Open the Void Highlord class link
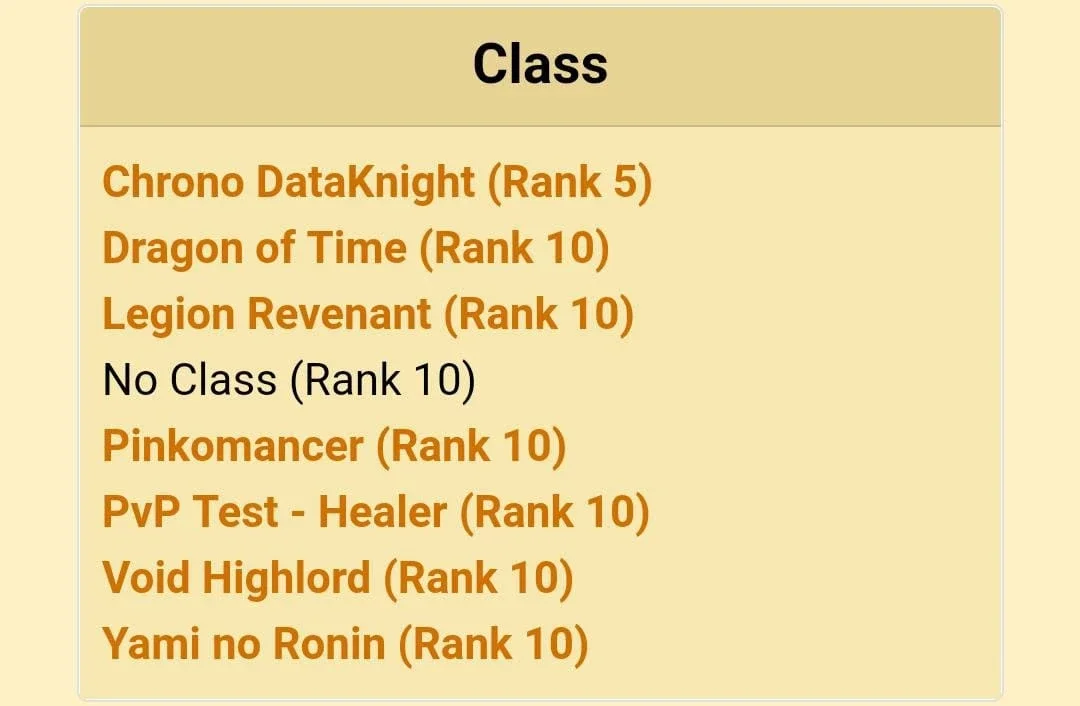The image size is (1080, 706). coord(338,577)
